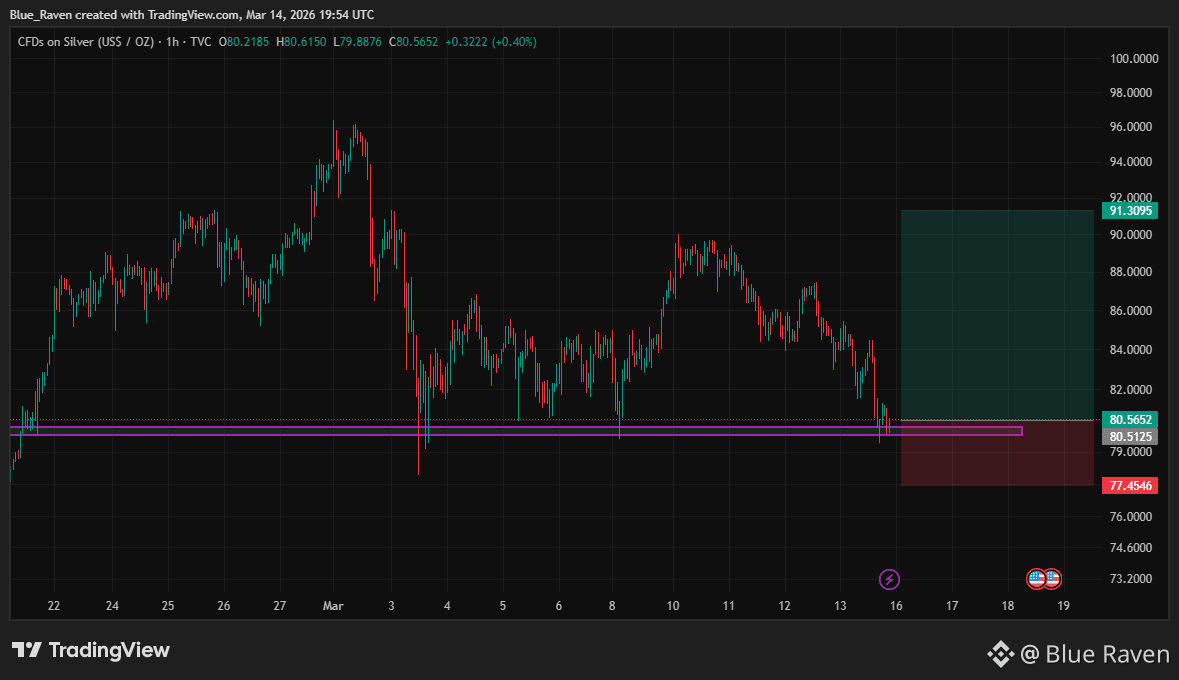The height and width of the screenshot is (680, 1179).
Task: Click the 22 date on time axis
Action: click(53, 606)
